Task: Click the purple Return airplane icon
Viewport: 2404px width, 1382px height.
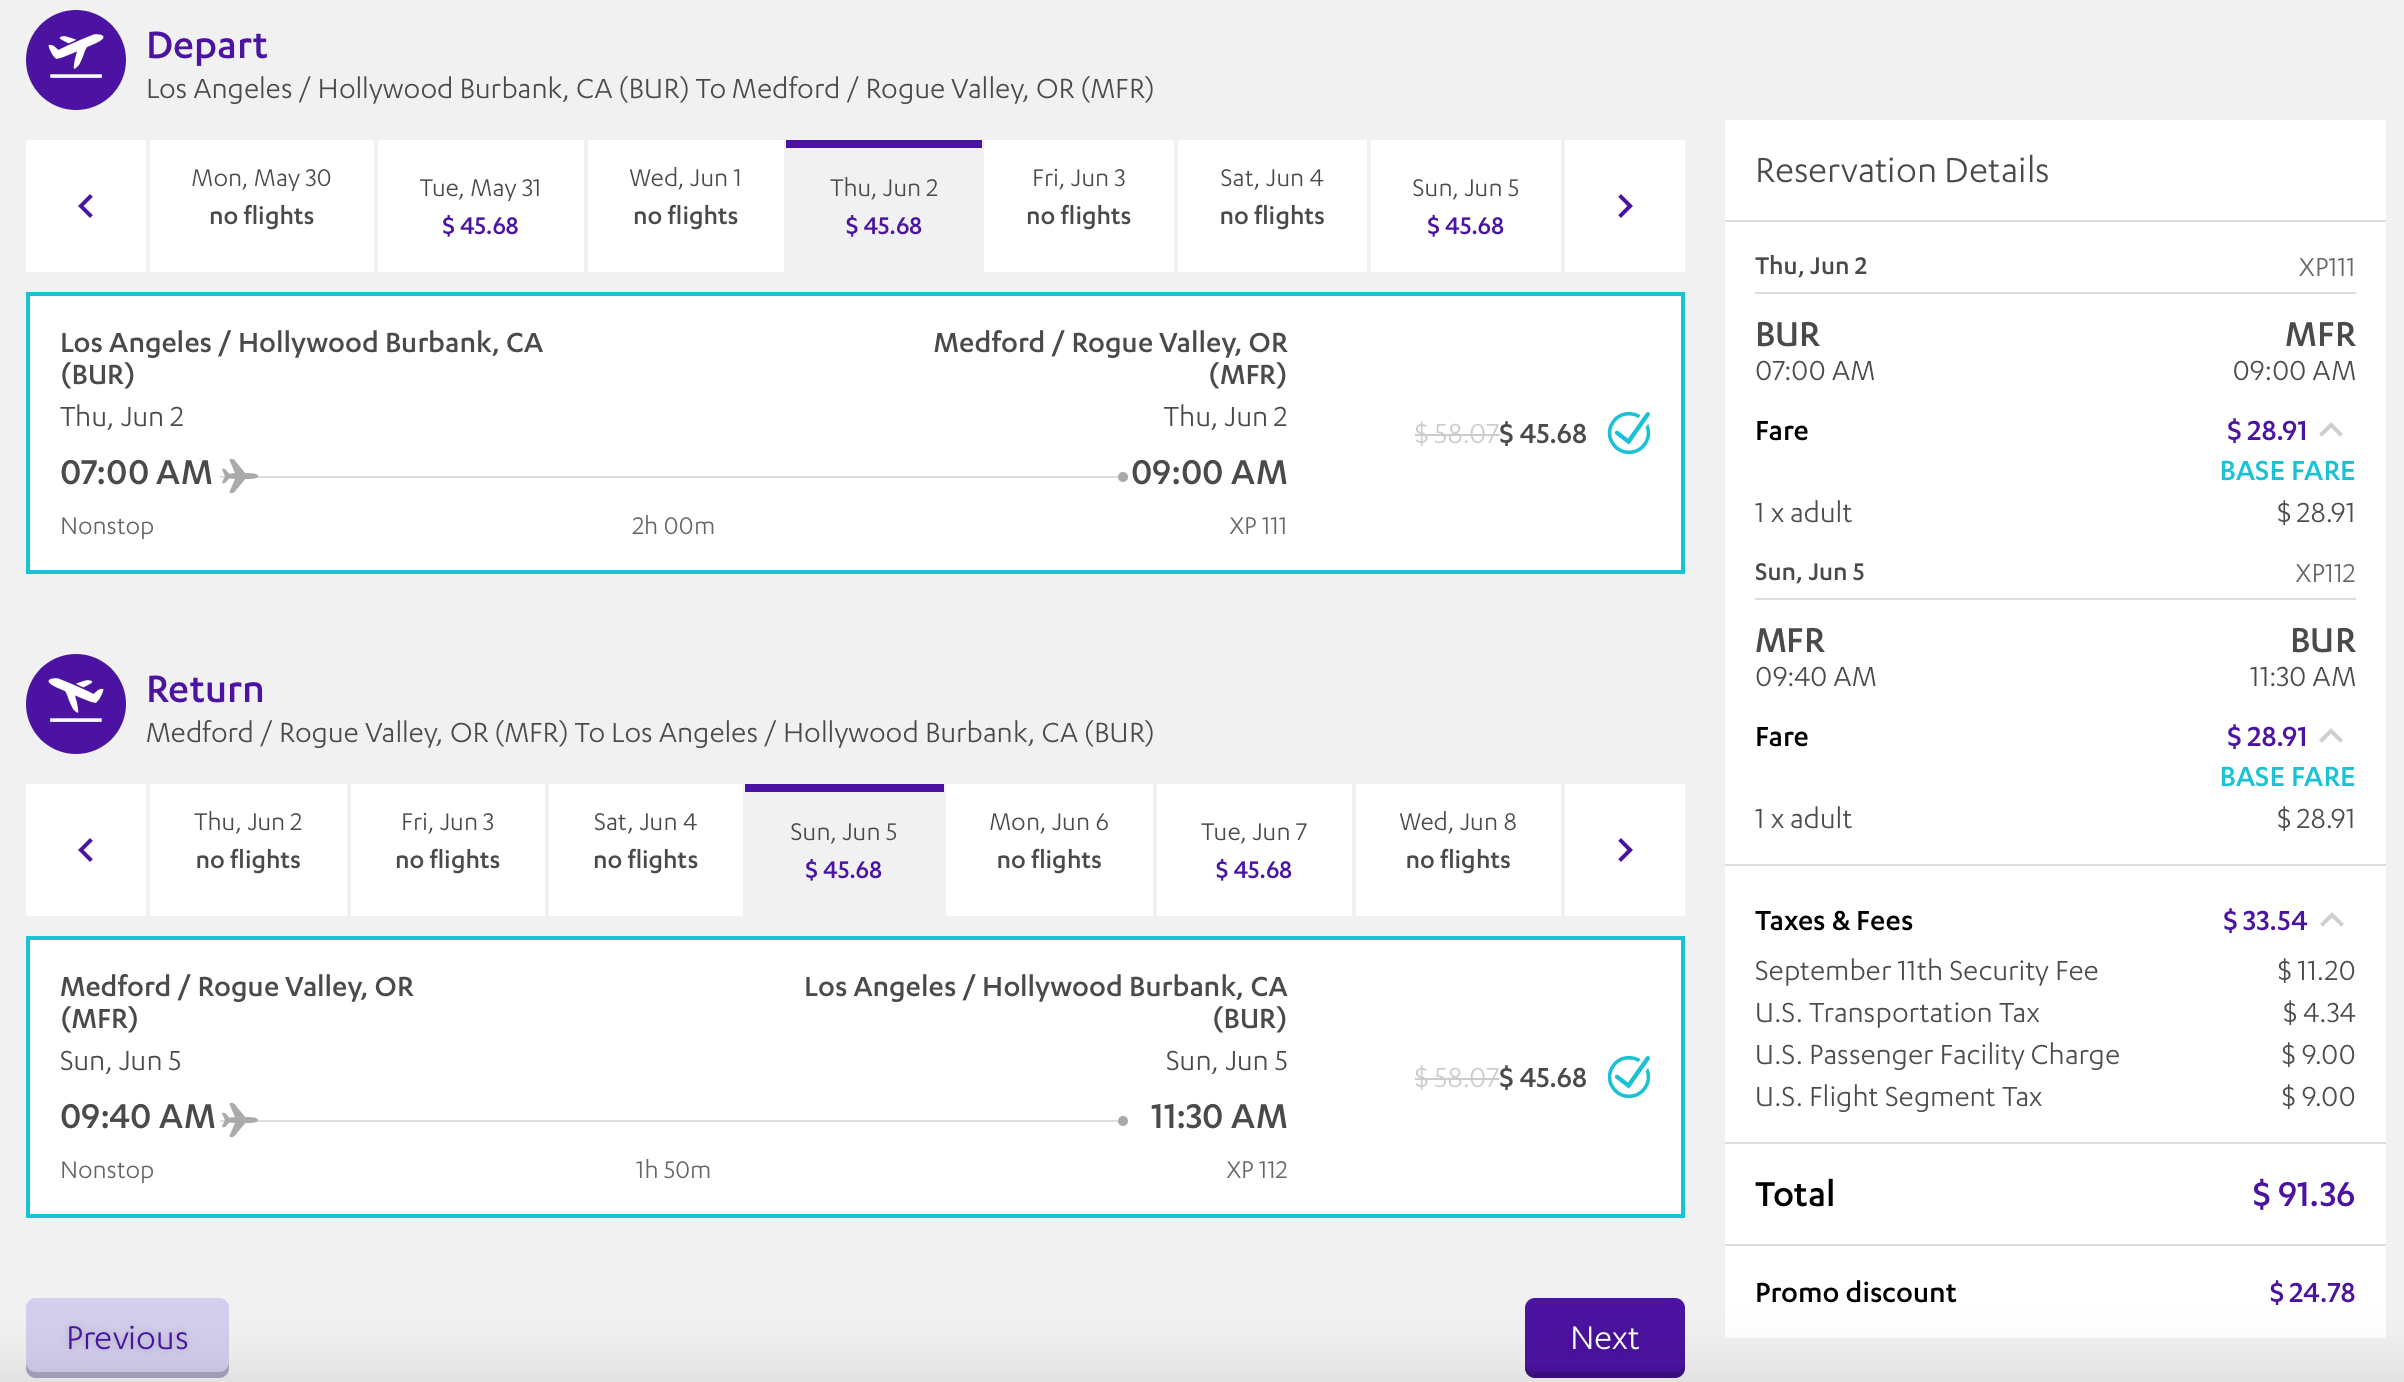Action: click(x=76, y=704)
